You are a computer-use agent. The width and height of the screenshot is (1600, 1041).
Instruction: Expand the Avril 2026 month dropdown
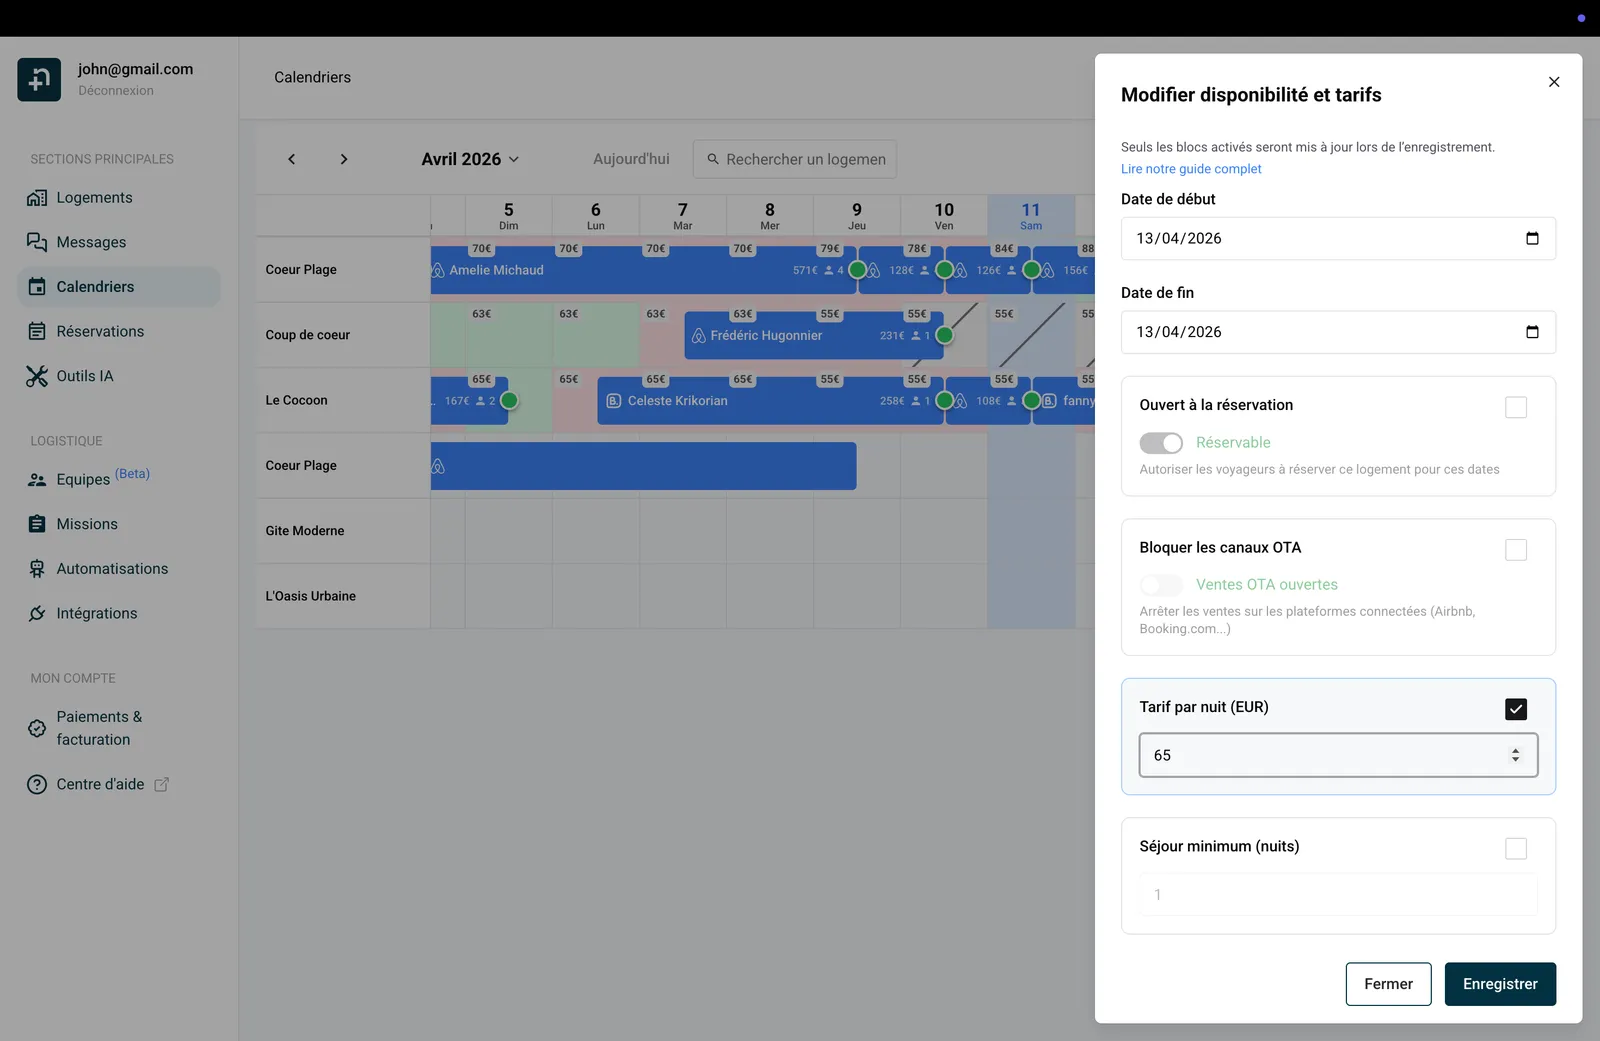[470, 159]
